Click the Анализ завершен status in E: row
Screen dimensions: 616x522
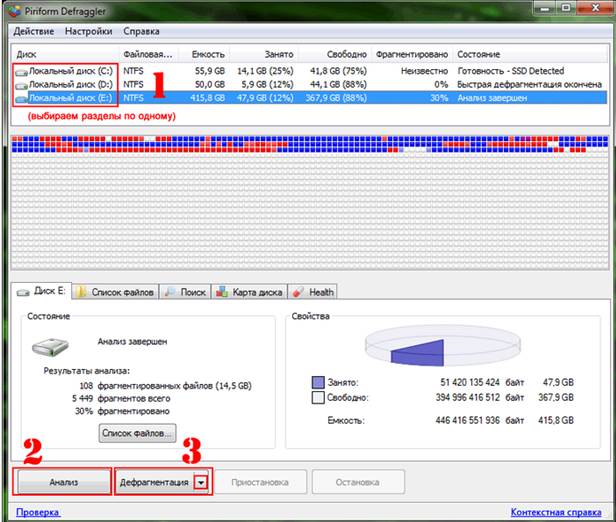coord(492,98)
